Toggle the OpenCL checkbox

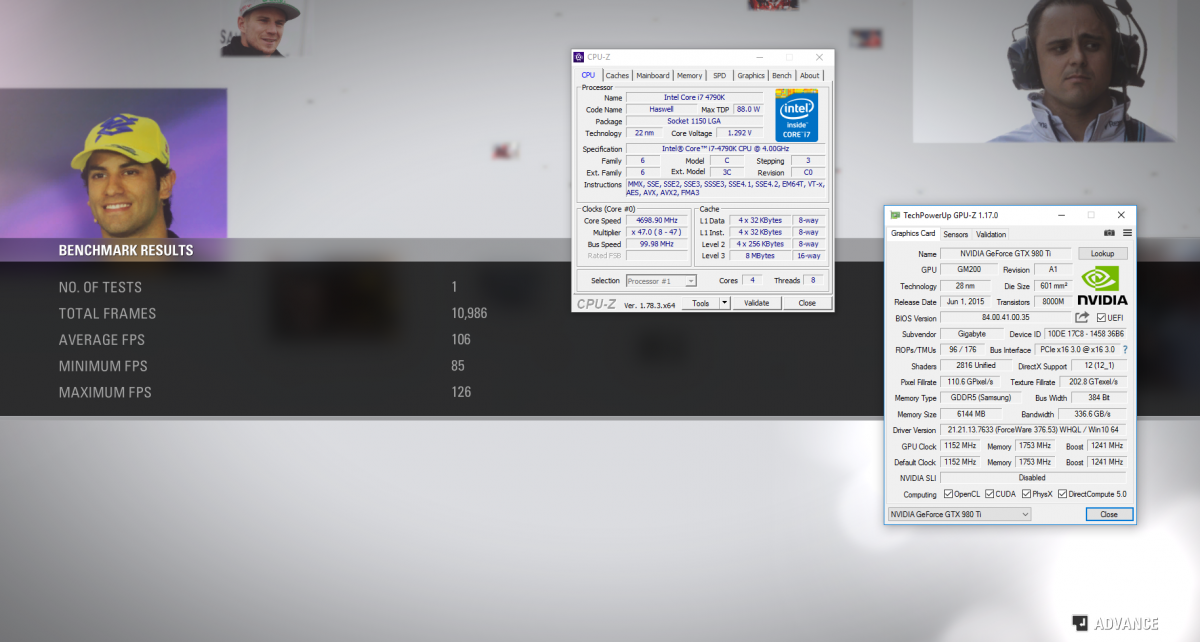[948, 494]
